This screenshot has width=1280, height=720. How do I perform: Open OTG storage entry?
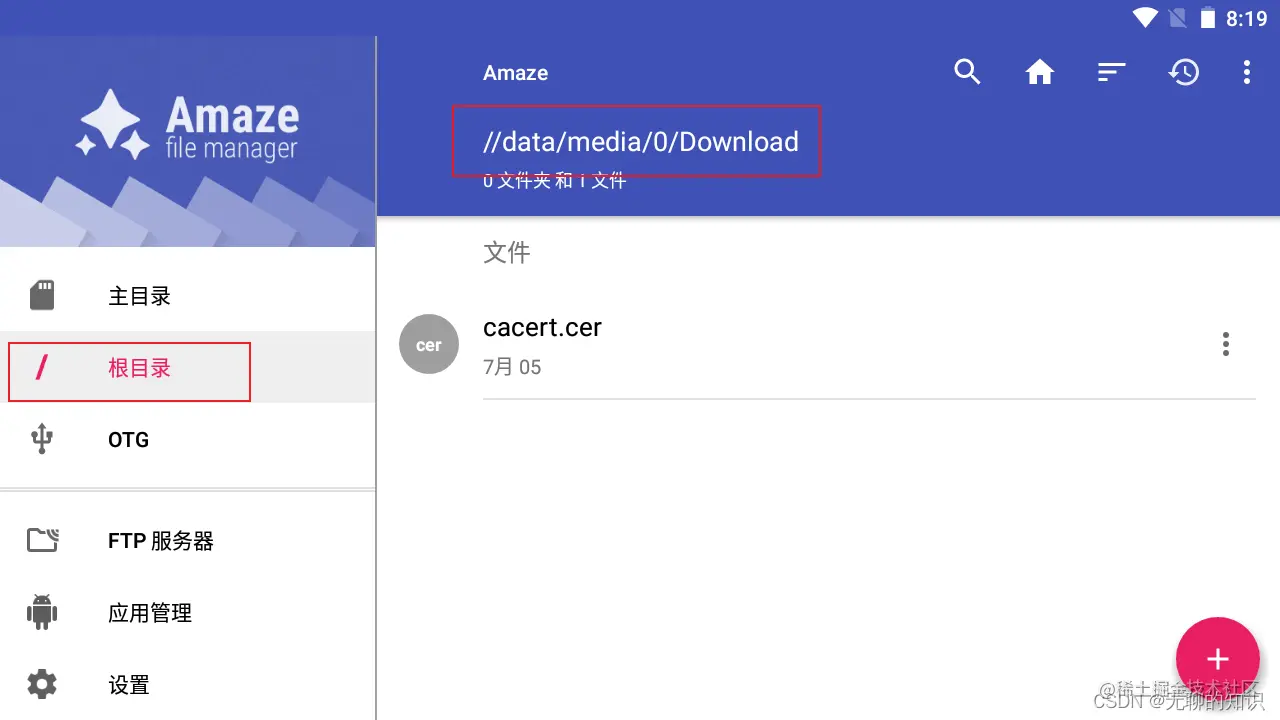(188, 439)
